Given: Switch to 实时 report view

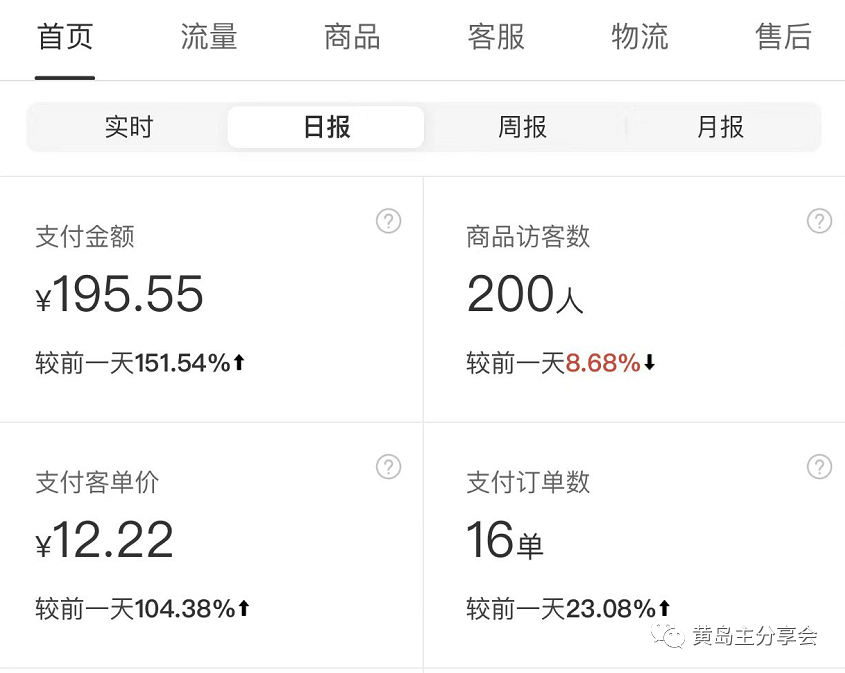Looking at the screenshot, I should [x=128, y=127].
